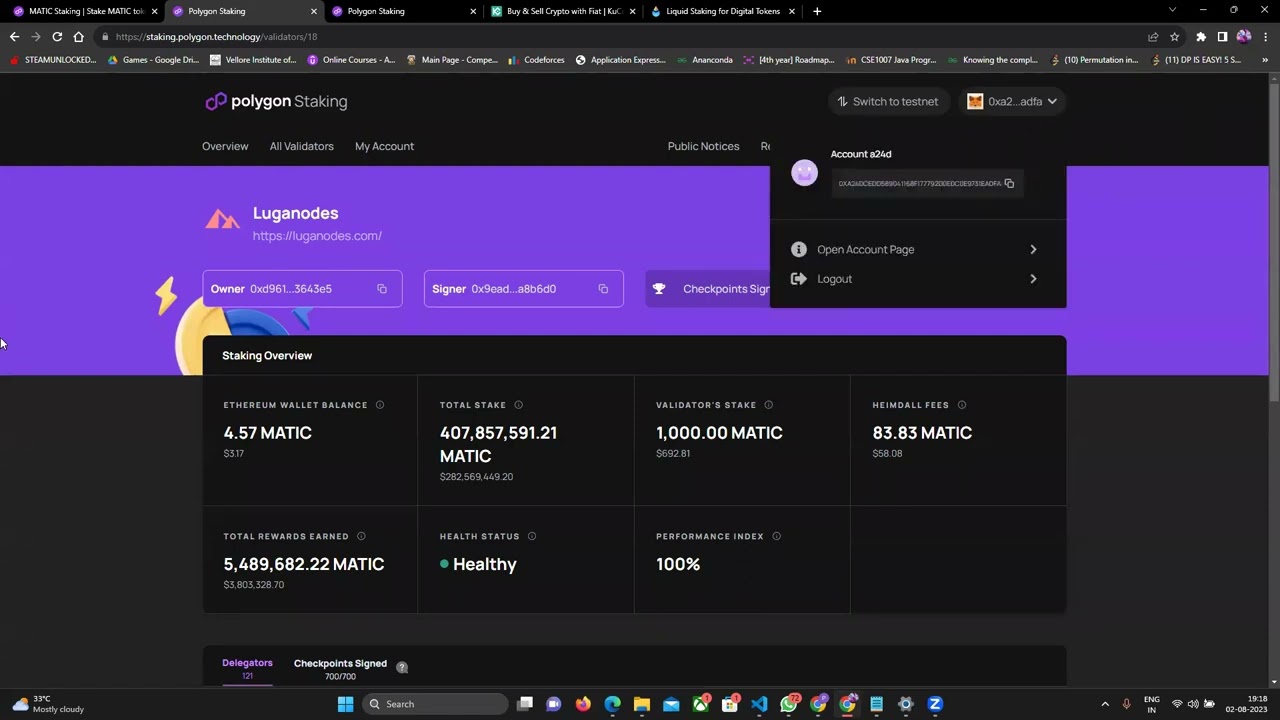
Task: Reload the page with the refresh button
Action: 57,37
